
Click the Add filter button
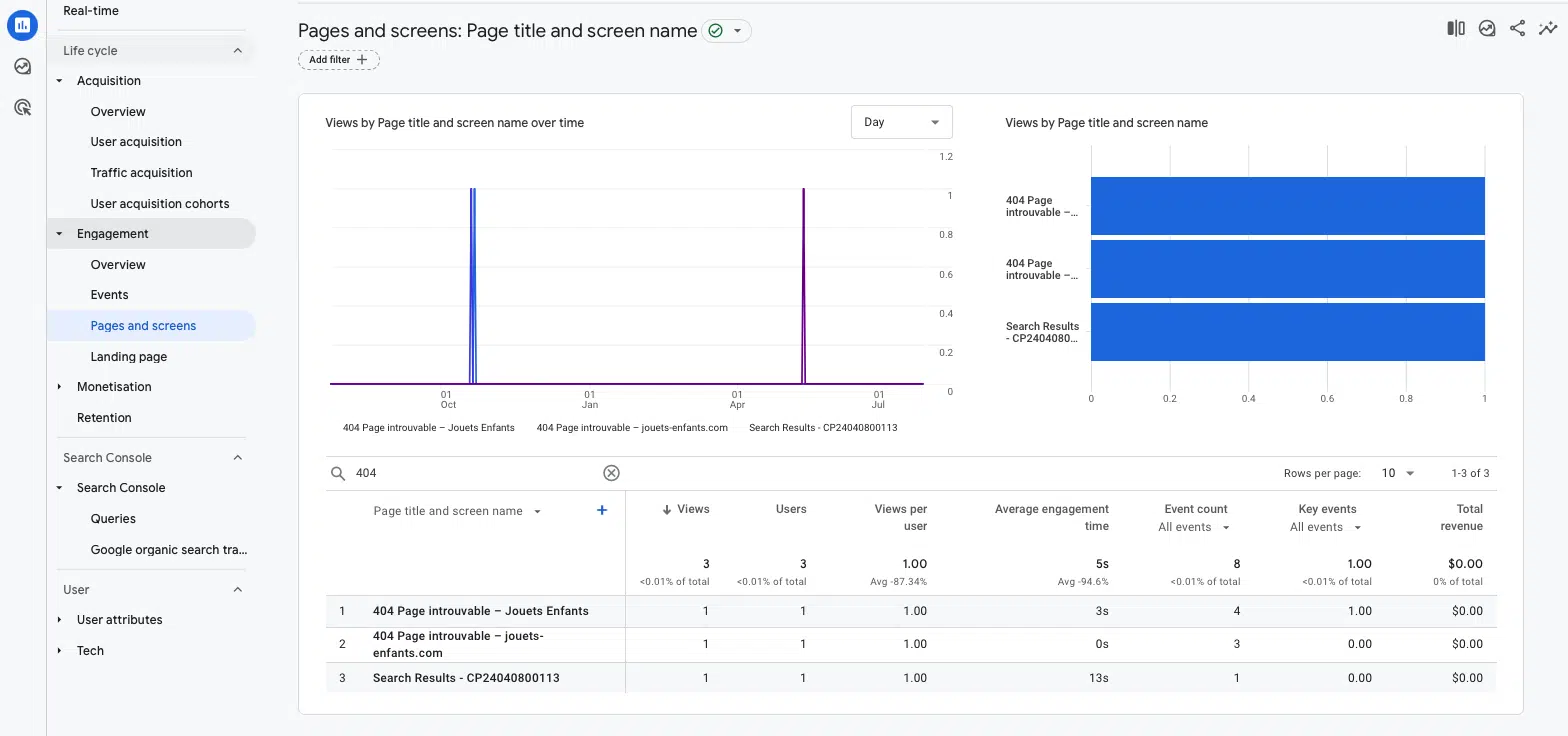click(x=339, y=60)
